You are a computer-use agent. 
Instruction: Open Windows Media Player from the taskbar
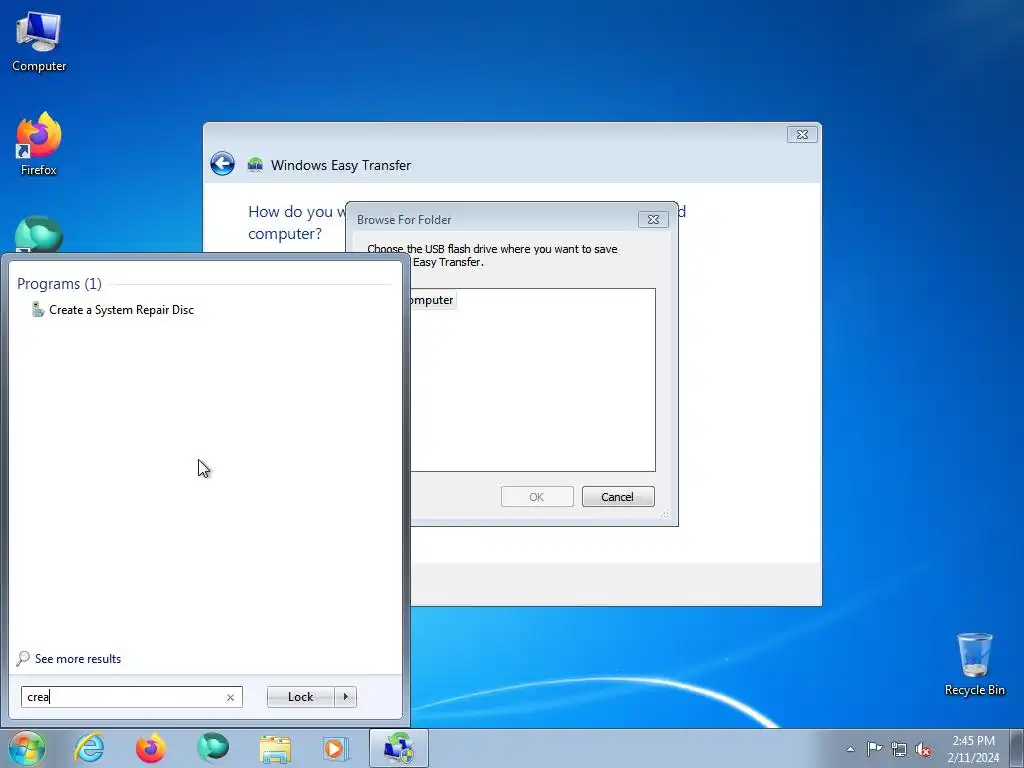point(336,748)
